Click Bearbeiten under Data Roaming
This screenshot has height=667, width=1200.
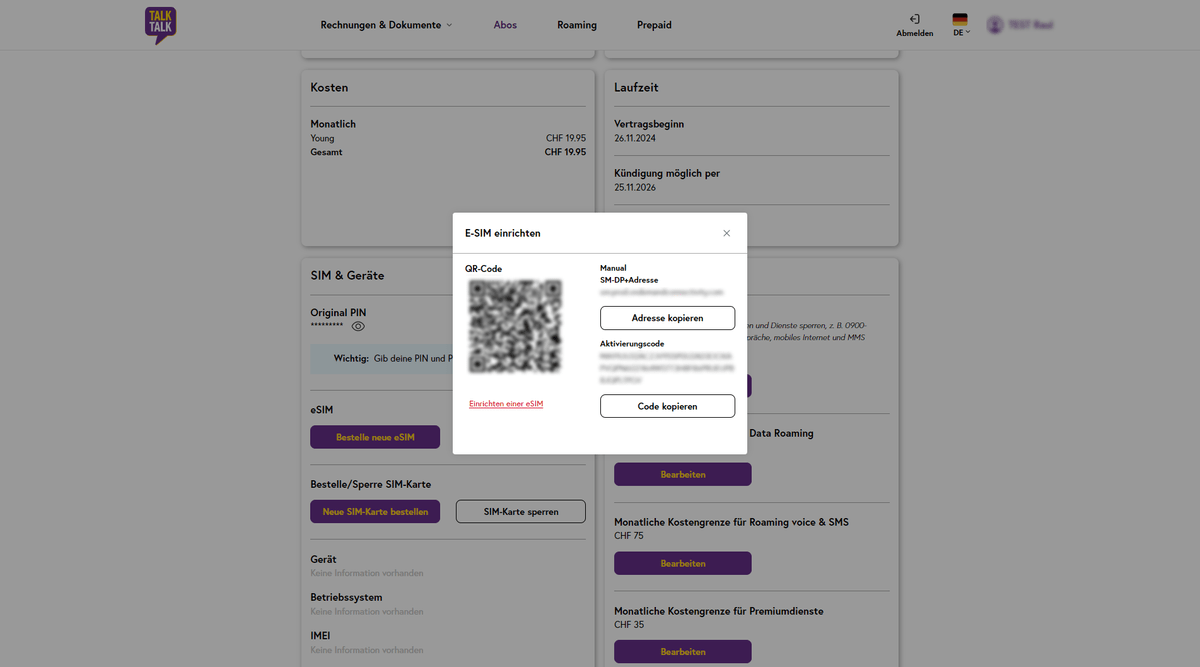pyautogui.click(x=683, y=474)
